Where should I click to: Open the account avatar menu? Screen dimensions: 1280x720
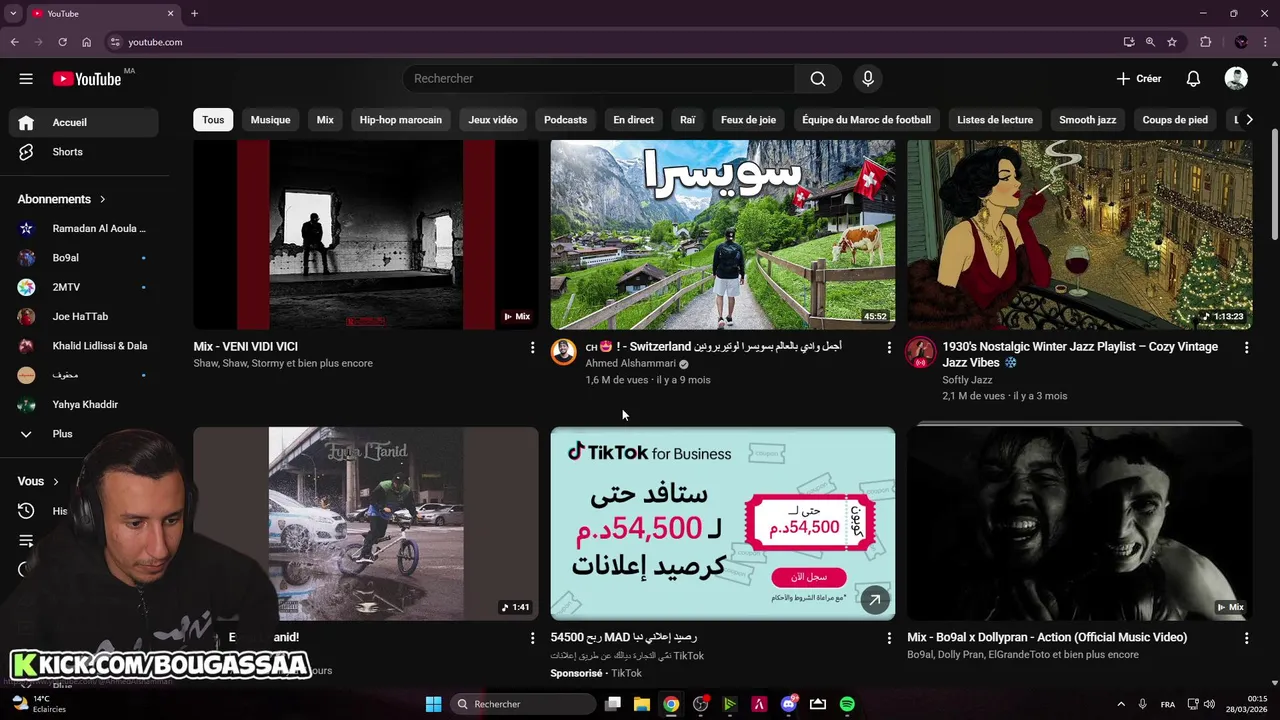point(1236,79)
